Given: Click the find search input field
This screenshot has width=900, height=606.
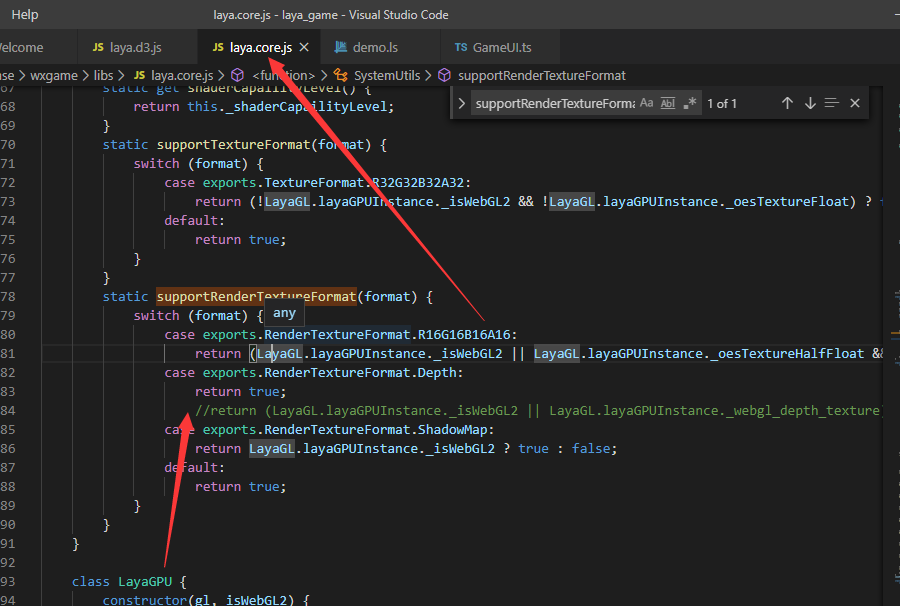Looking at the screenshot, I should (554, 103).
